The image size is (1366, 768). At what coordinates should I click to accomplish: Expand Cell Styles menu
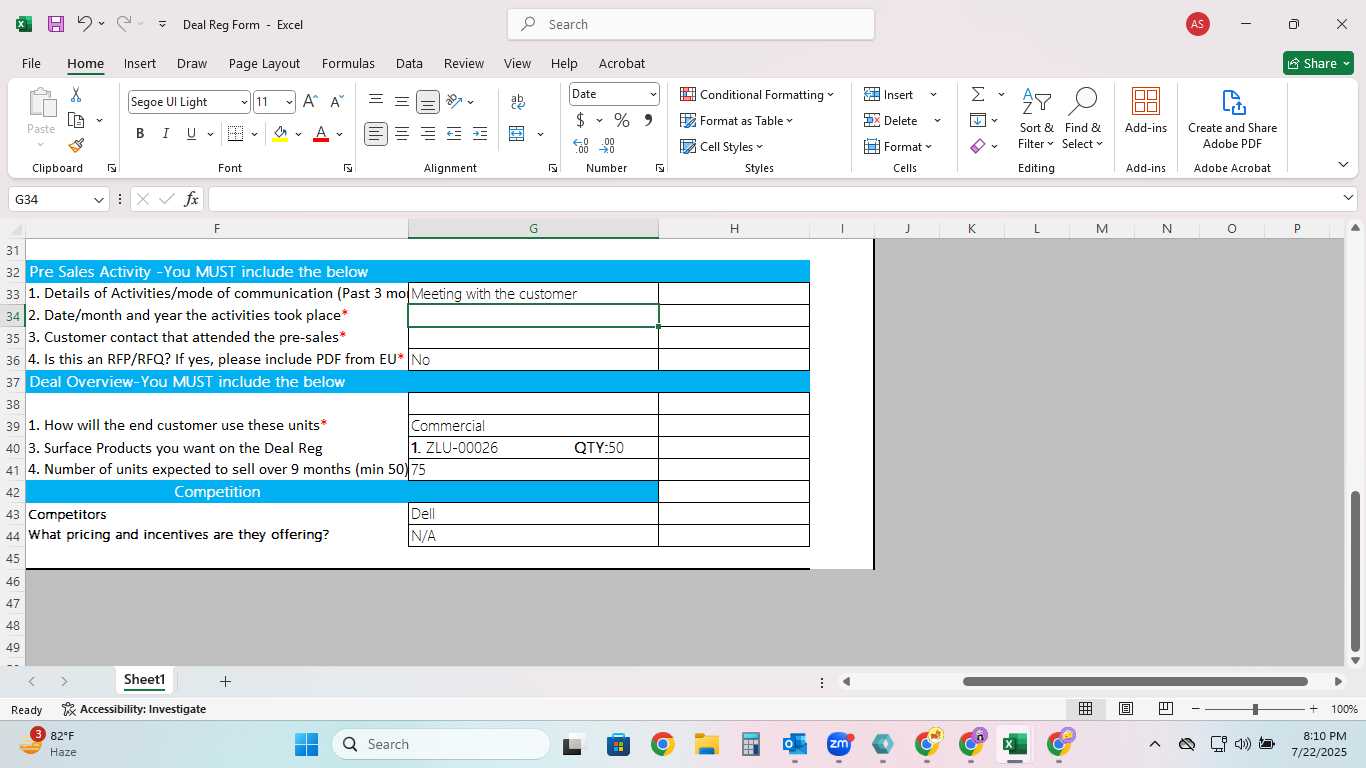(x=721, y=147)
